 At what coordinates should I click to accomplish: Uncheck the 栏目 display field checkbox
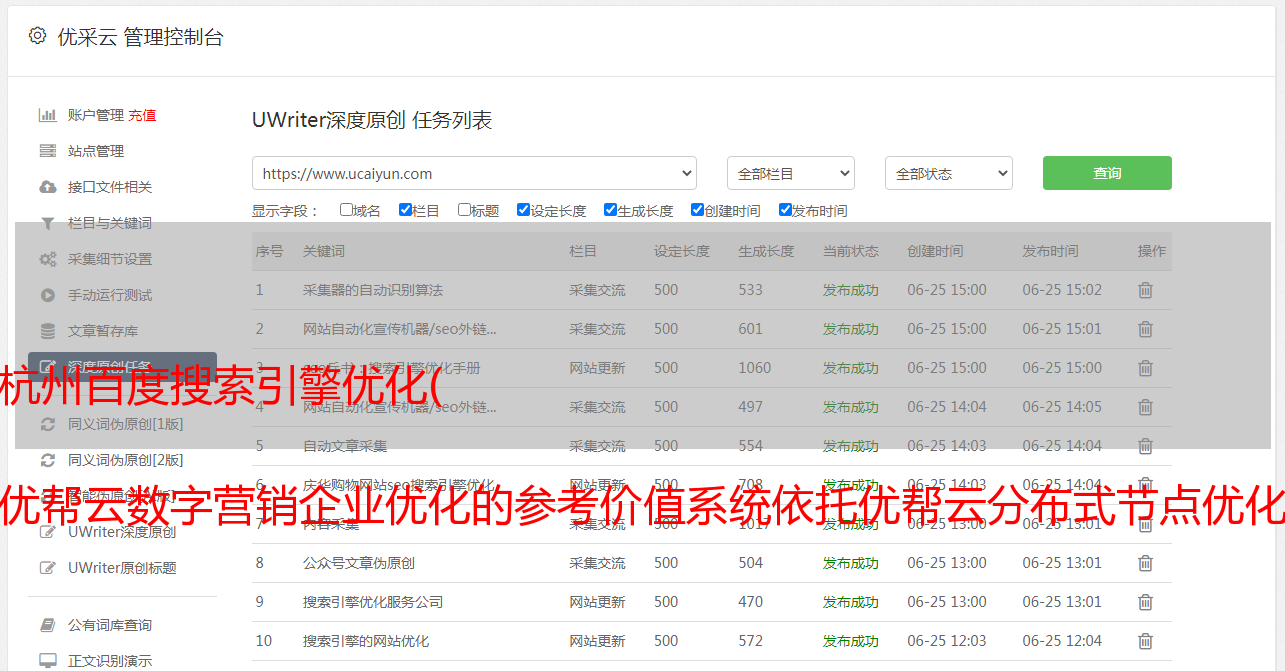[405, 210]
